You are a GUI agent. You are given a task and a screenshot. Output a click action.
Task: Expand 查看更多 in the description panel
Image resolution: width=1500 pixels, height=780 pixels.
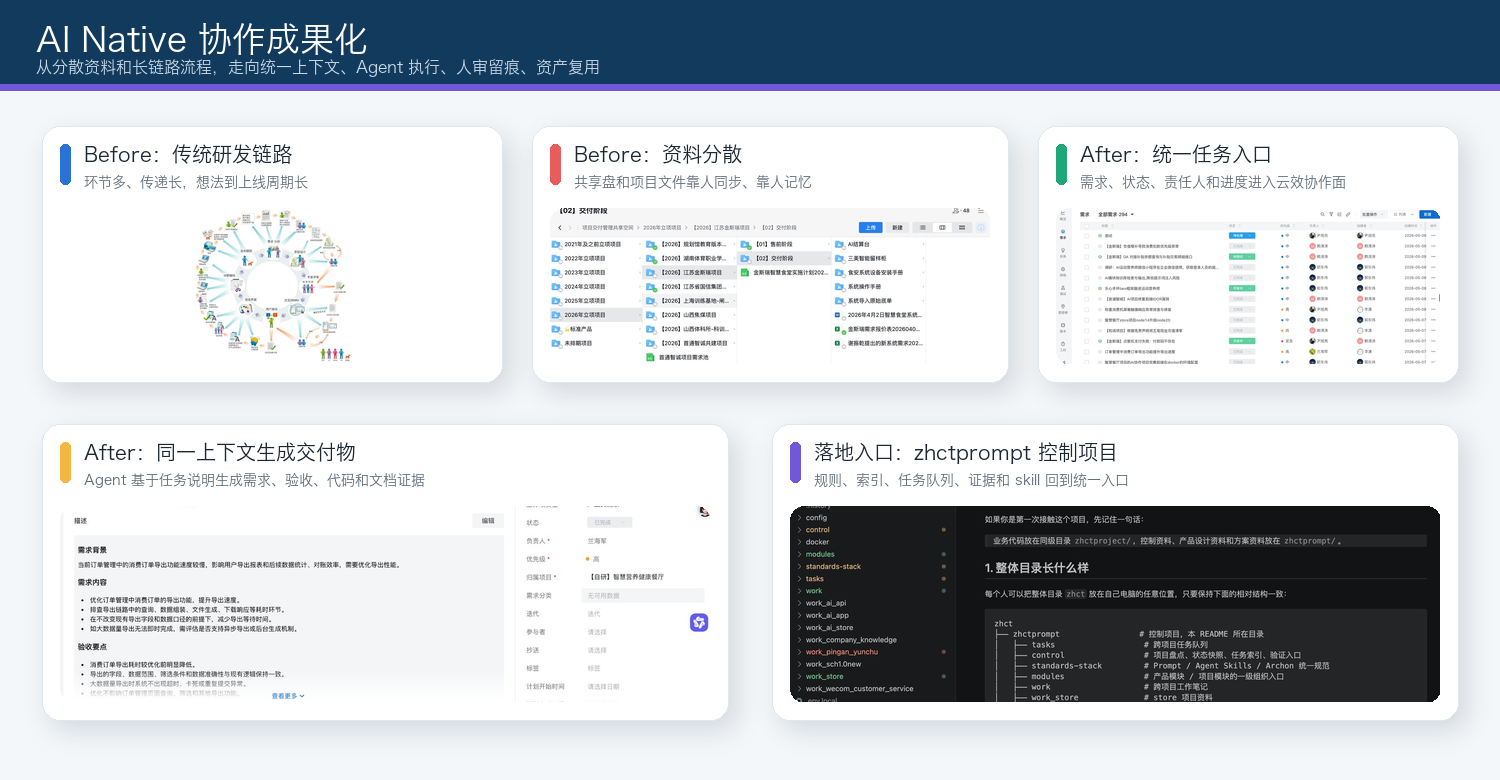point(288,696)
